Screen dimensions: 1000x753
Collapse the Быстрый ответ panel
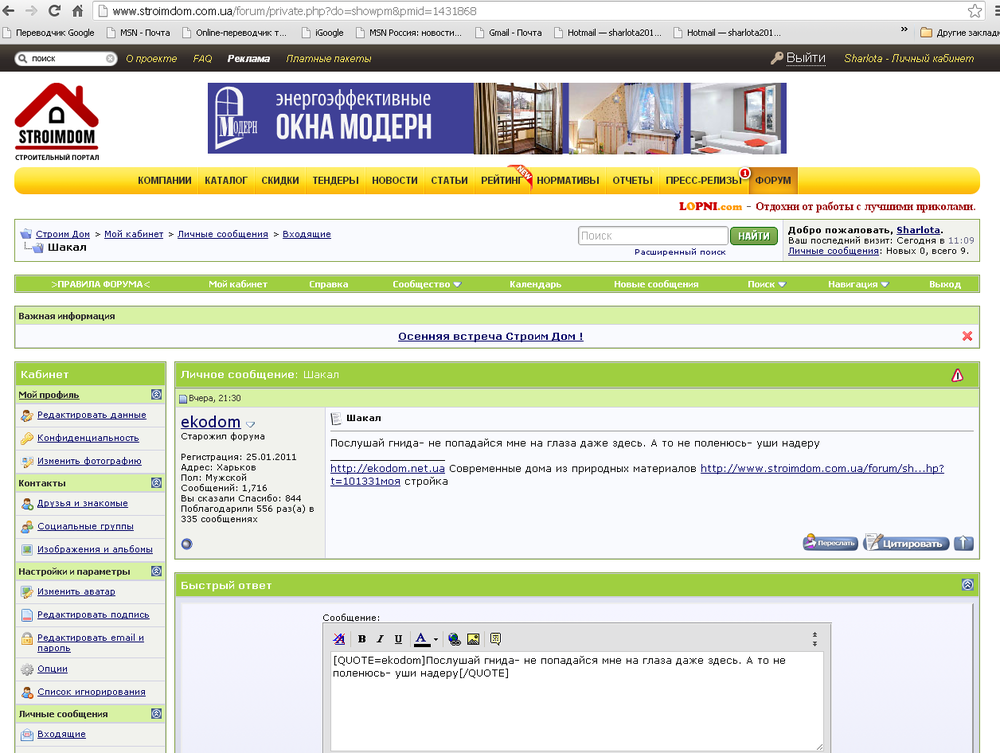967,585
